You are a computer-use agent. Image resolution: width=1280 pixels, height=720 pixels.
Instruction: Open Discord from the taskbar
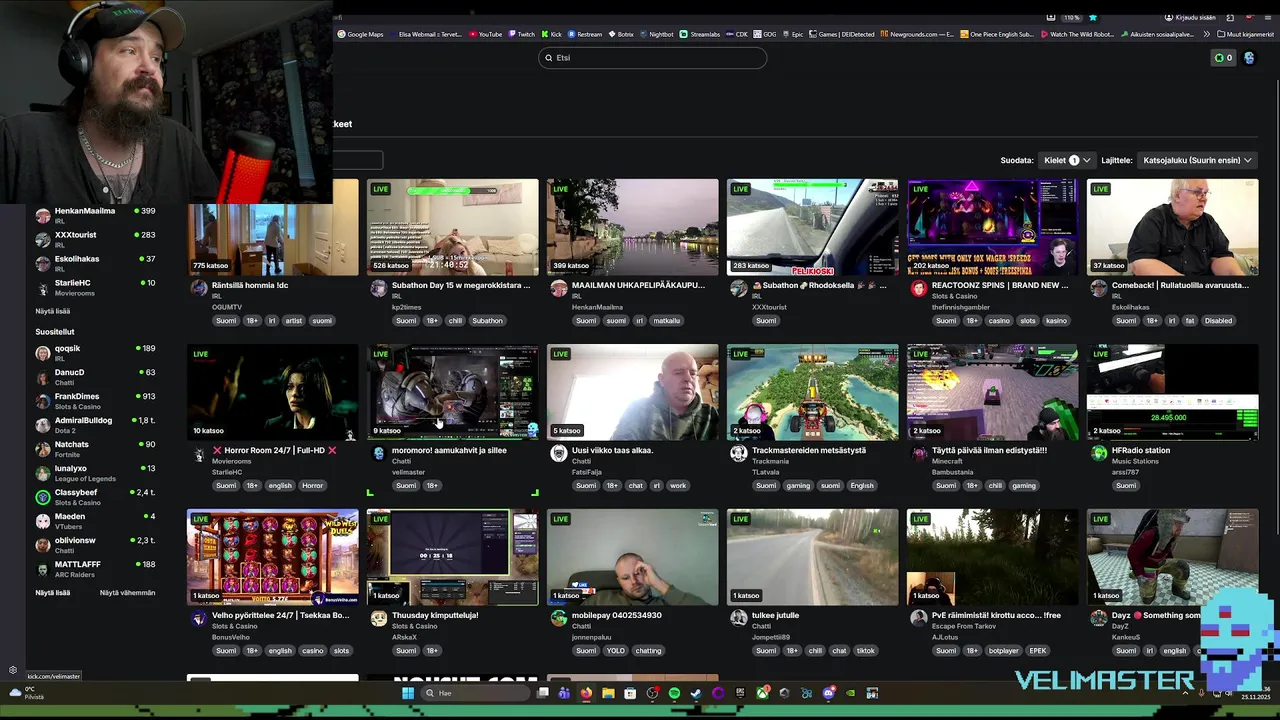[x=828, y=693]
